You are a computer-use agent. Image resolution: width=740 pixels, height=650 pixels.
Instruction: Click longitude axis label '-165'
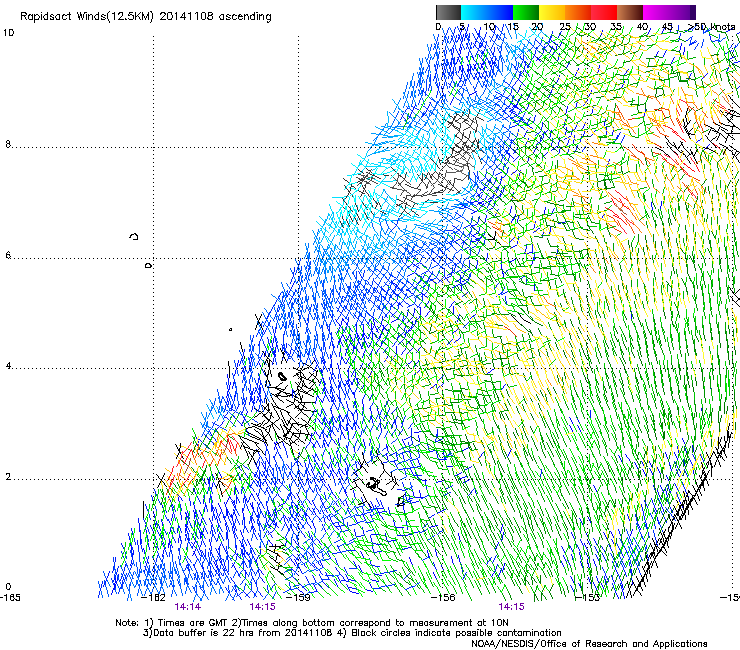[10, 598]
